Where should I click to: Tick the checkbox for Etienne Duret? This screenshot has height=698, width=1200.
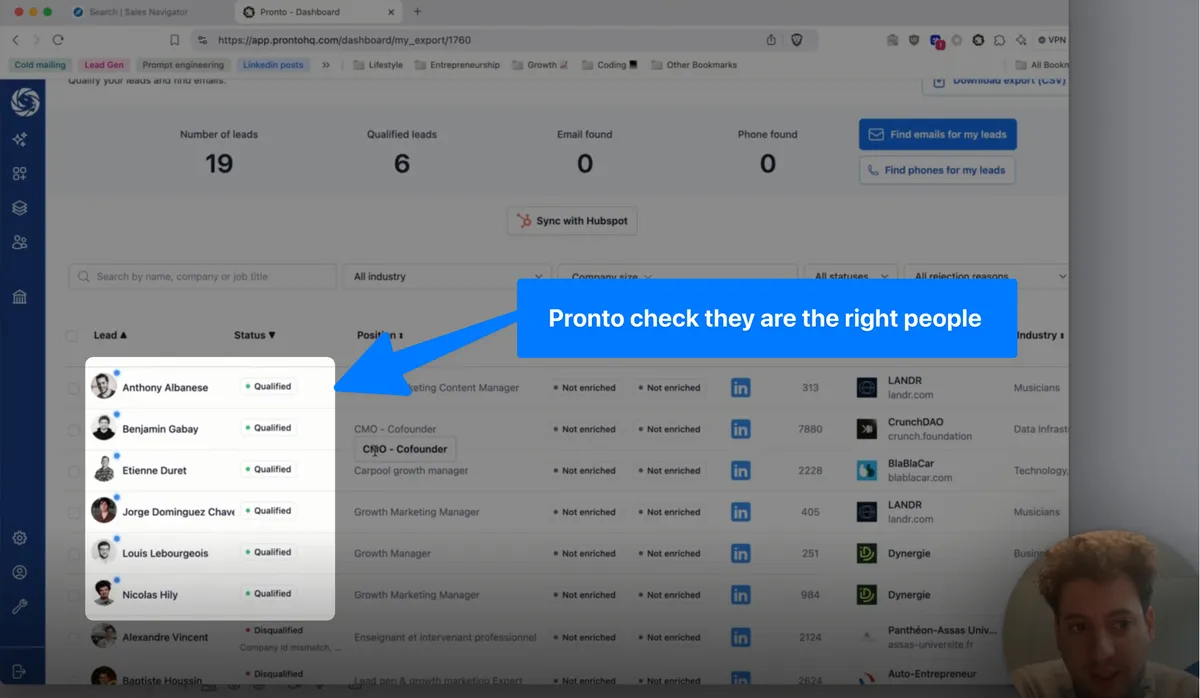[x=73, y=471]
